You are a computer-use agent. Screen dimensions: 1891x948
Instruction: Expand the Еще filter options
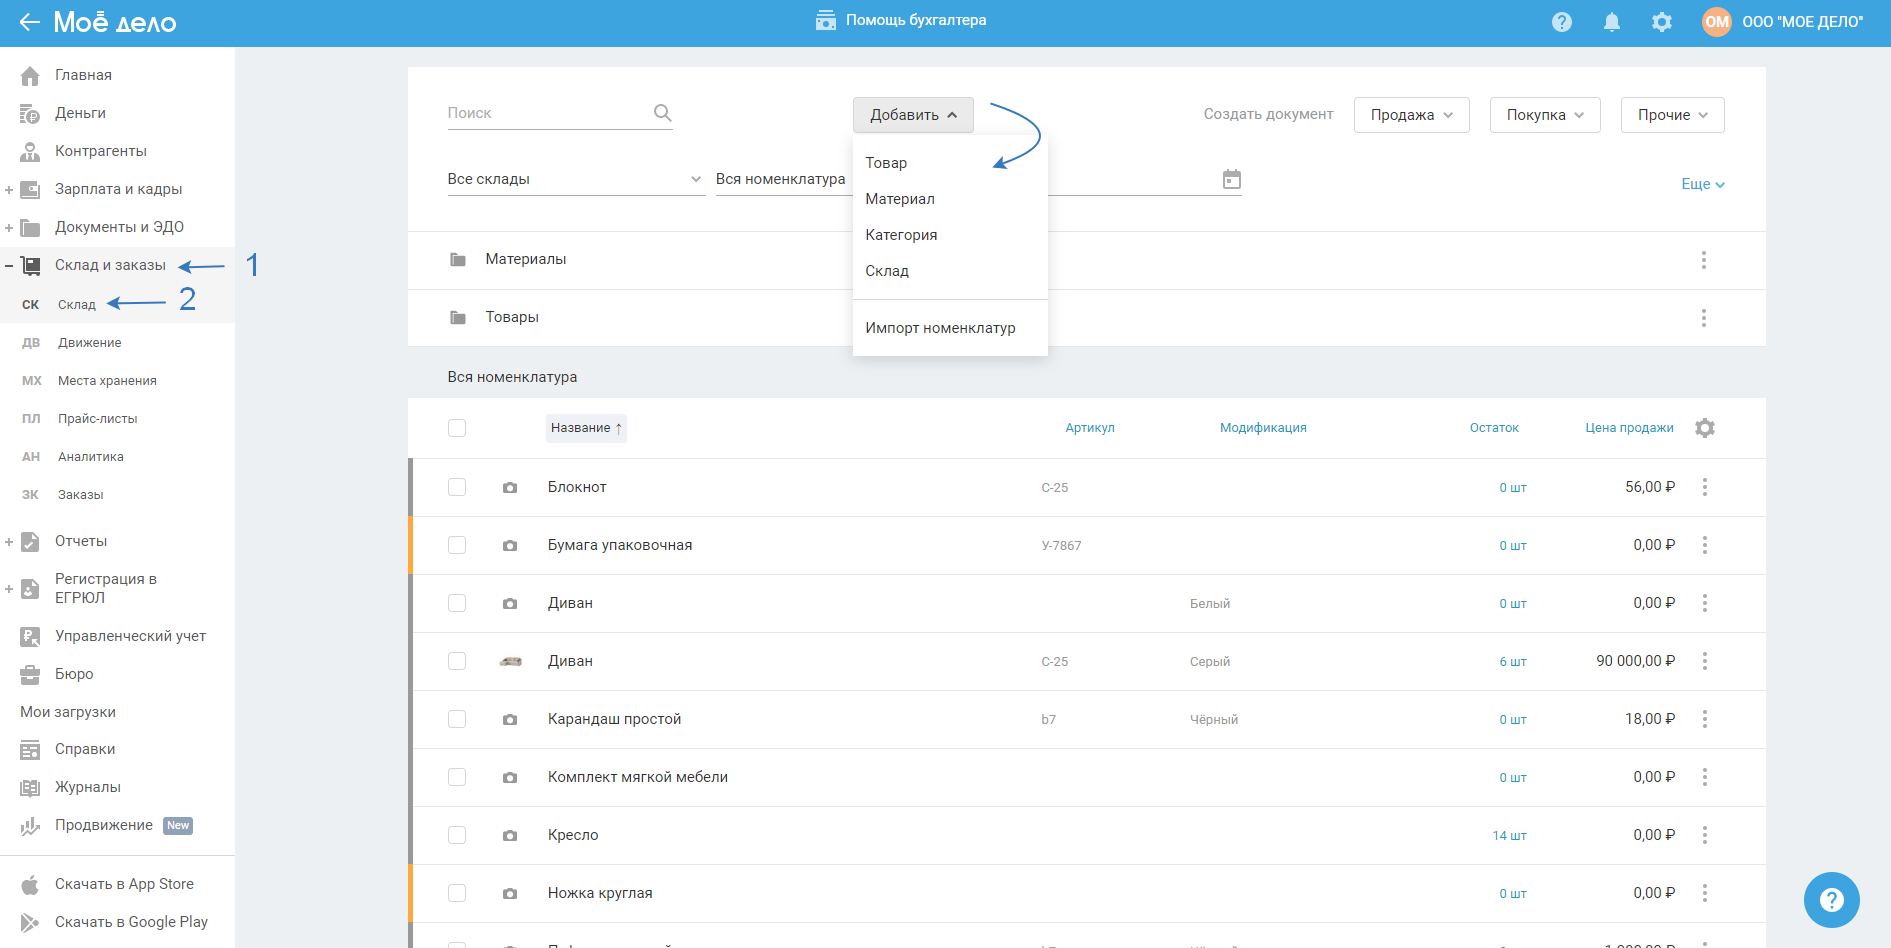[1702, 184]
